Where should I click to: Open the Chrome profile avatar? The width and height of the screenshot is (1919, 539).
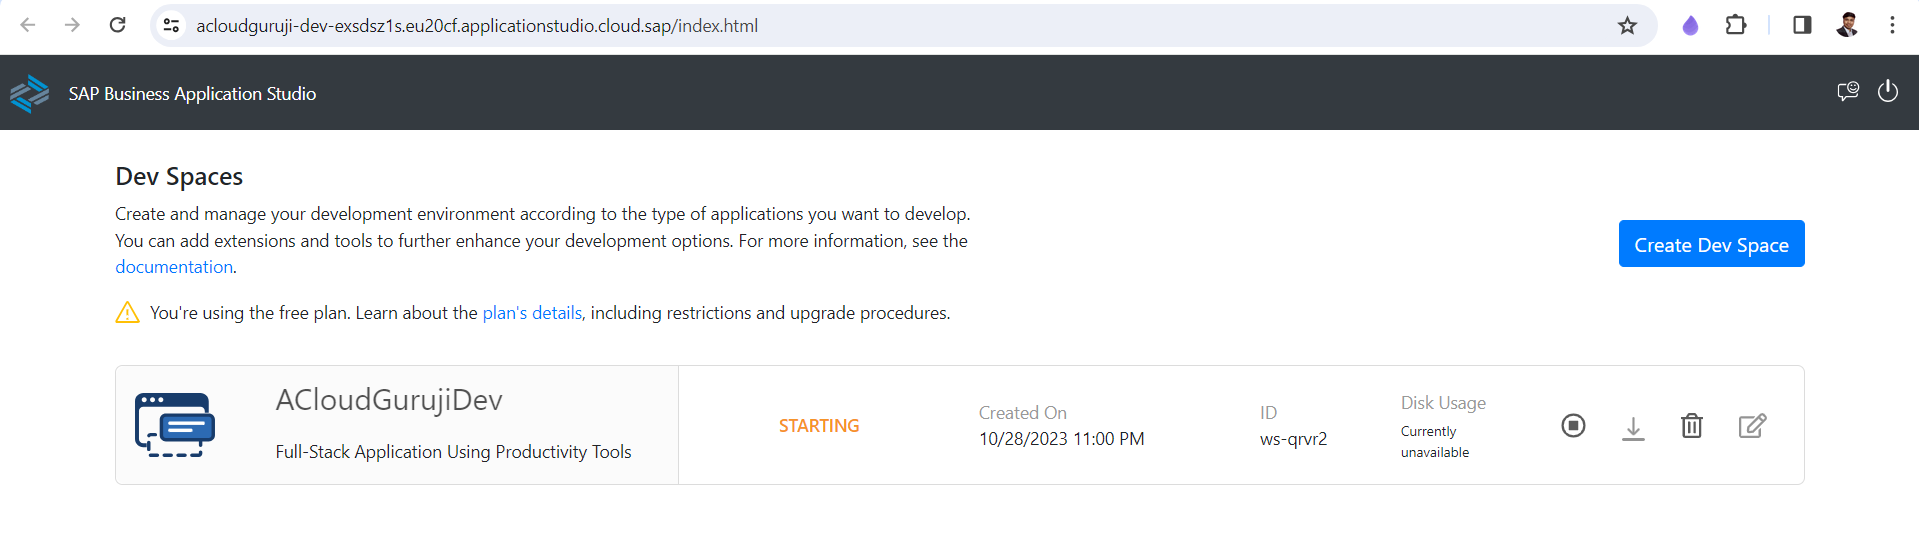point(1847,25)
